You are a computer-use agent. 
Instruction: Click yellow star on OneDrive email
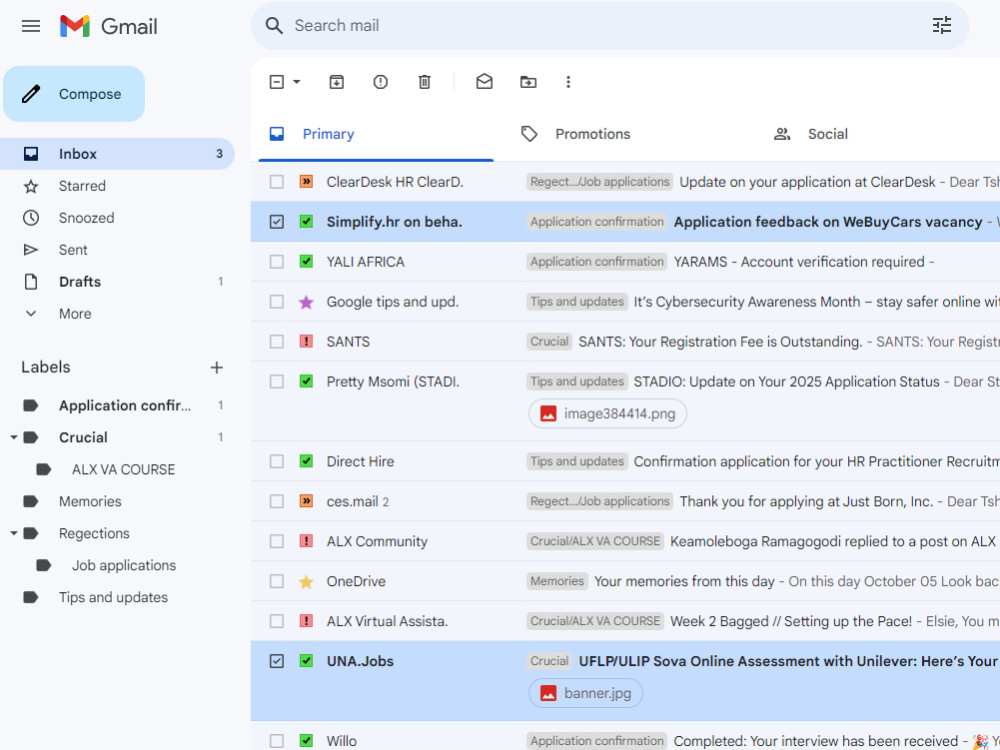click(306, 582)
